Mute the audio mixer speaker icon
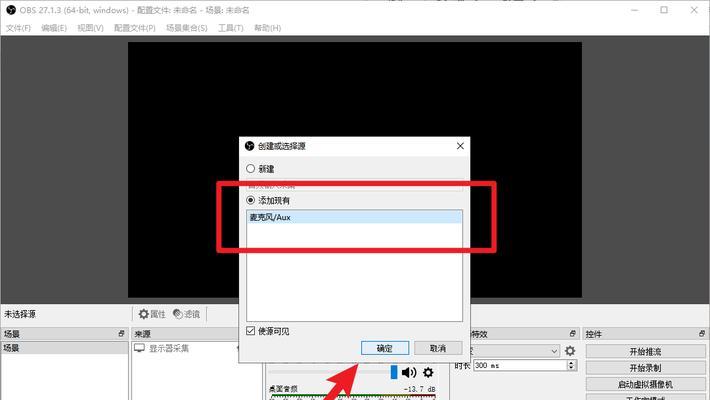The width and height of the screenshot is (710, 400). 409,372
